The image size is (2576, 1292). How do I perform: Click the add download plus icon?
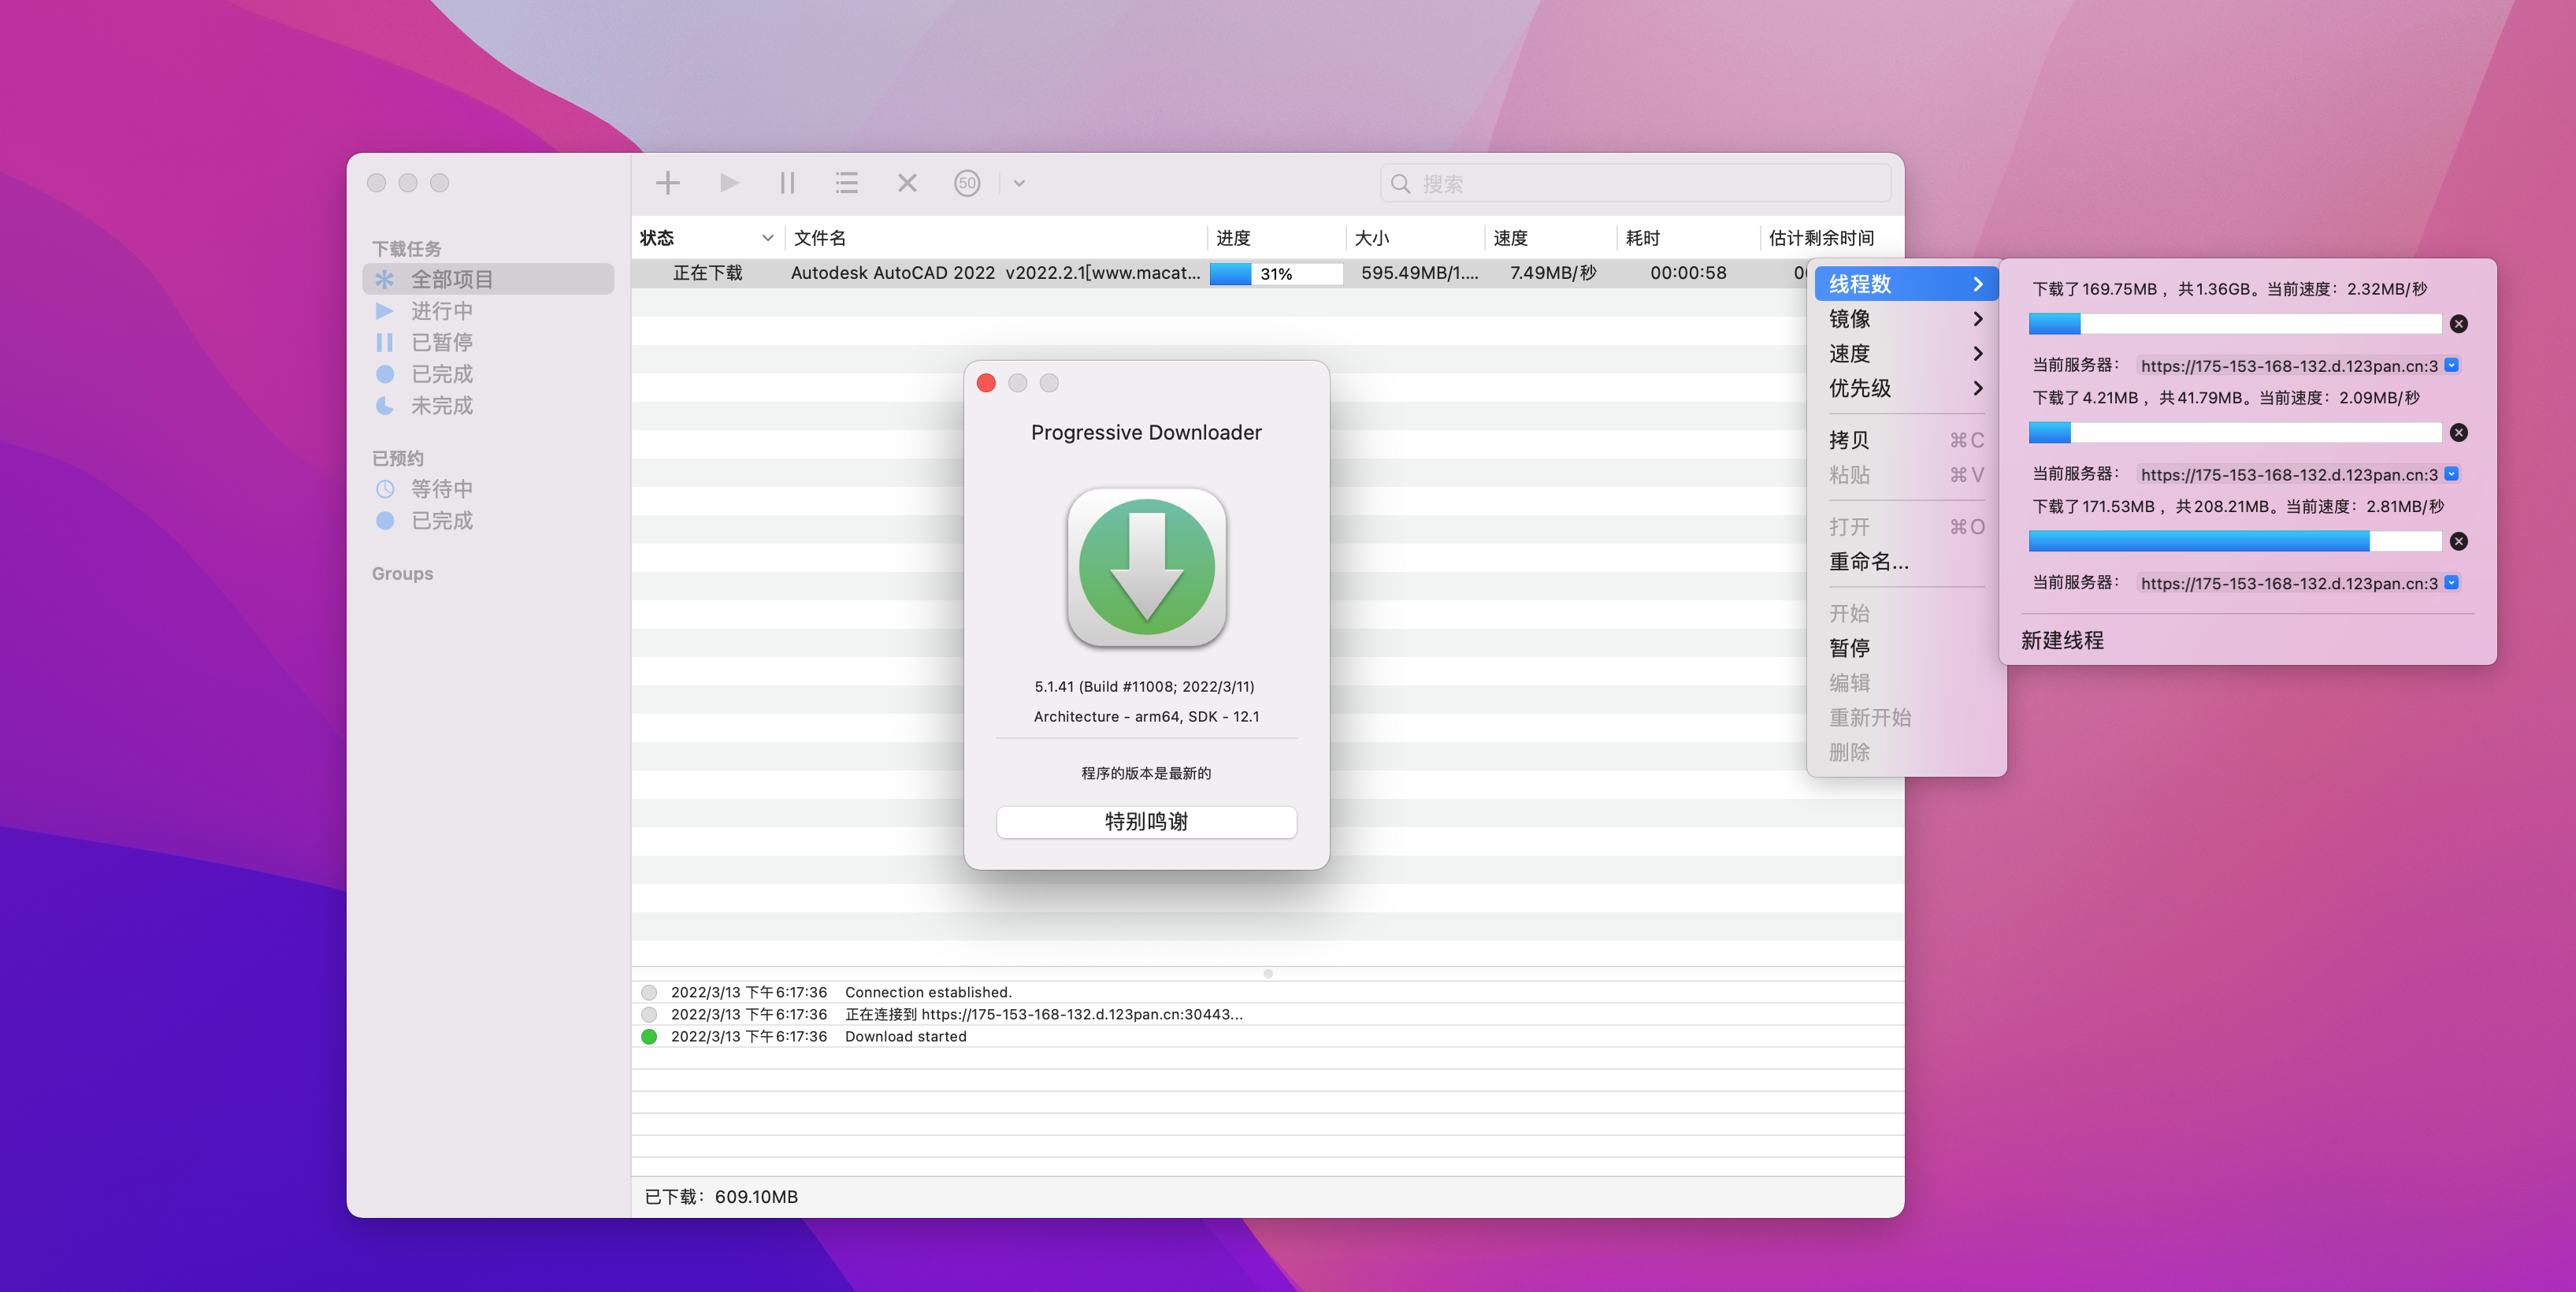coord(667,183)
